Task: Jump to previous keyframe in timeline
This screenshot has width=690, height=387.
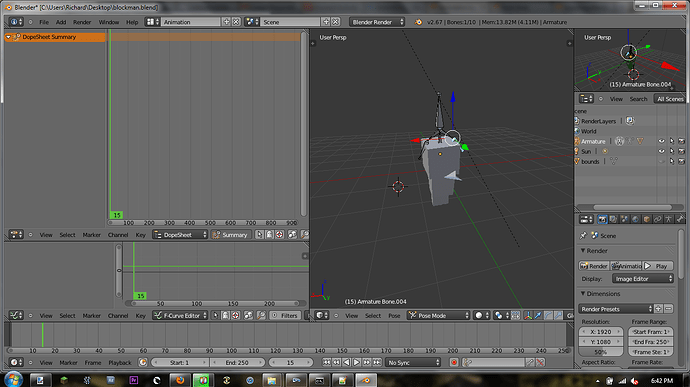Action: click(336, 362)
